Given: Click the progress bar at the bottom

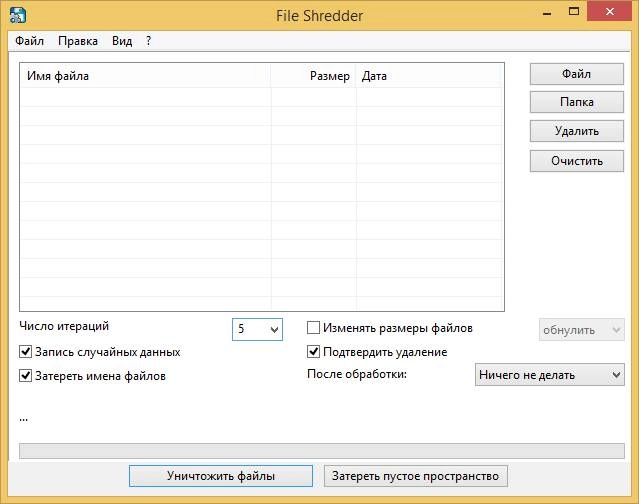Looking at the screenshot, I should 322,451.
